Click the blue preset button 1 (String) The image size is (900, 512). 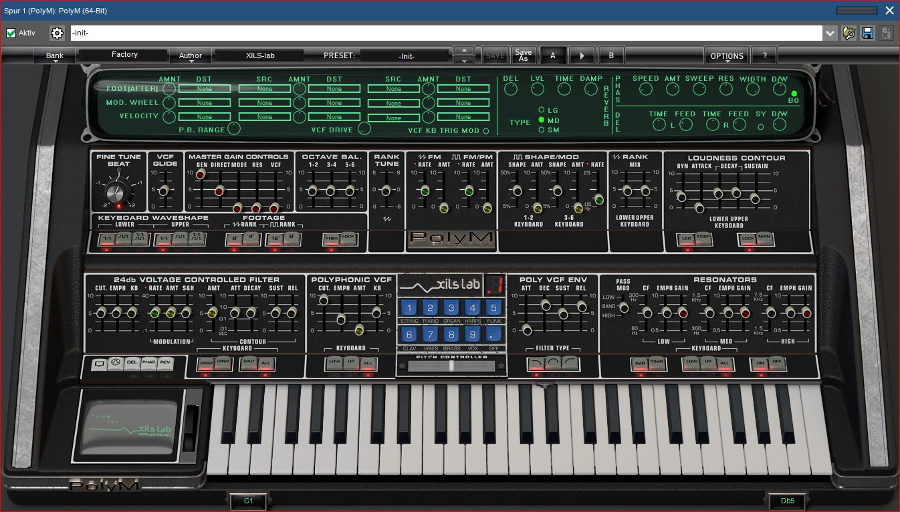coord(409,308)
